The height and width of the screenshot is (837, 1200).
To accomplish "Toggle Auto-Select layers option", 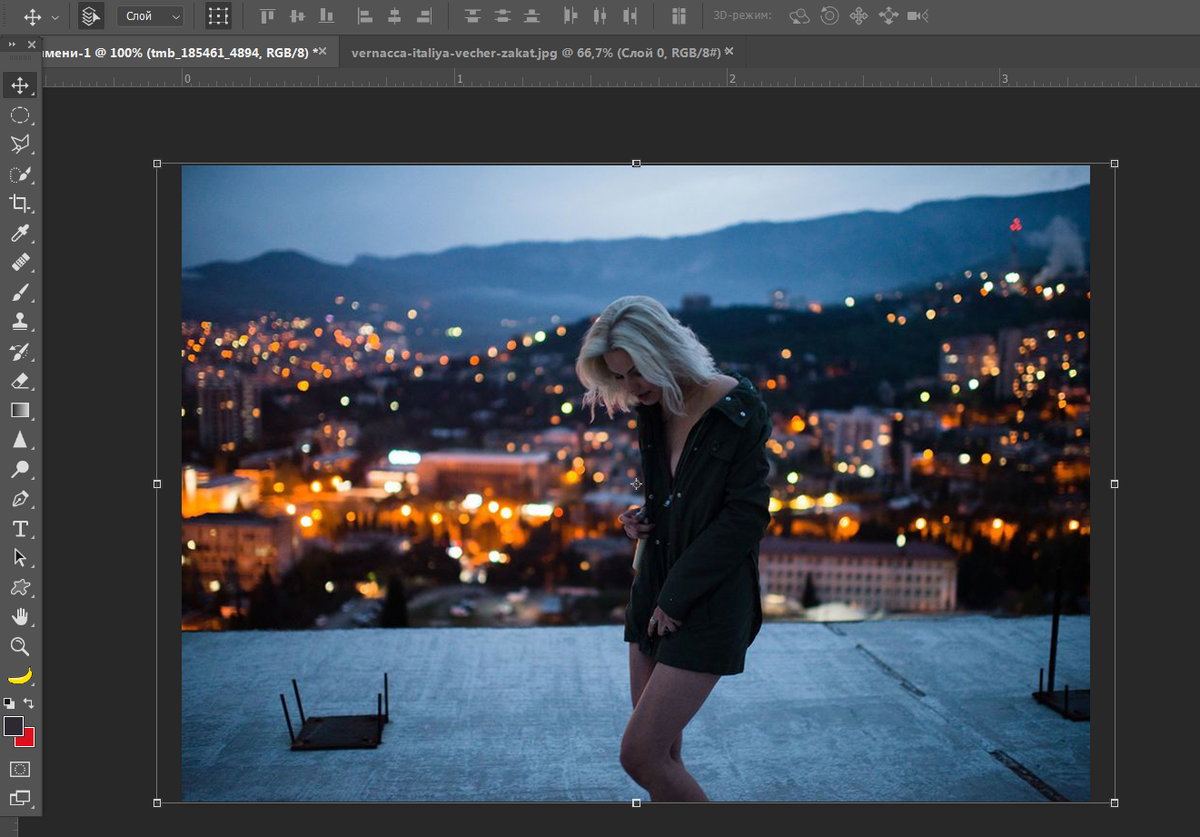I will (x=91, y=16).
